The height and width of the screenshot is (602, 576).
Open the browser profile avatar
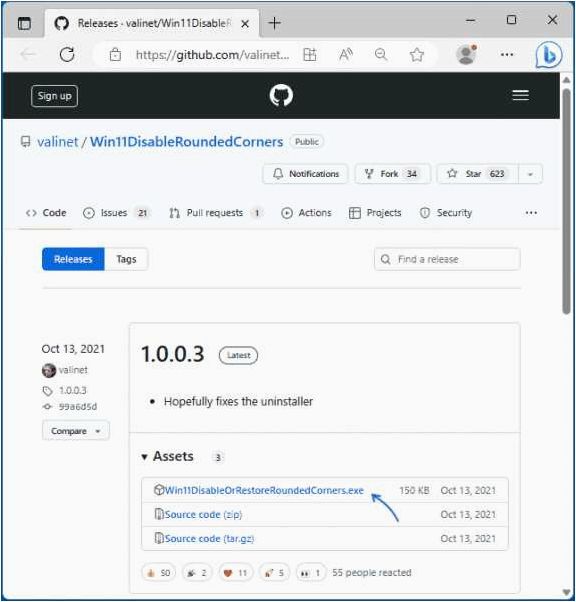(x=466, y=55)
